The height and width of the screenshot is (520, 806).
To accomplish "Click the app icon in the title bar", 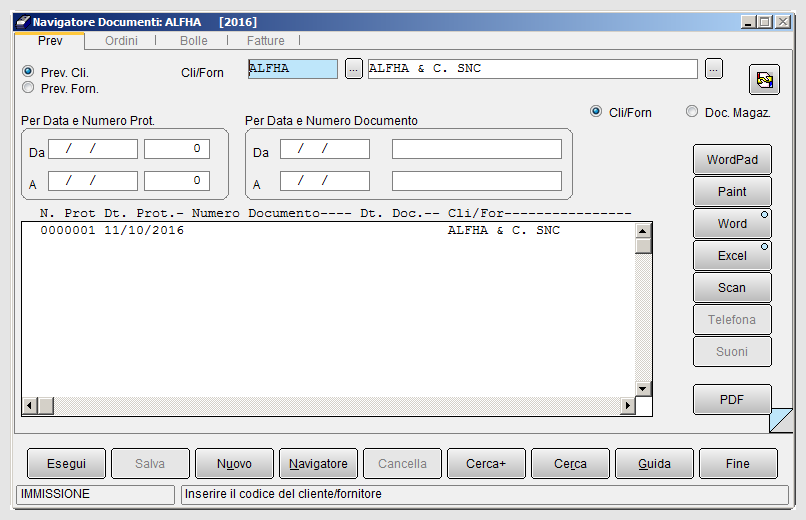I will (x=23, y=22).
